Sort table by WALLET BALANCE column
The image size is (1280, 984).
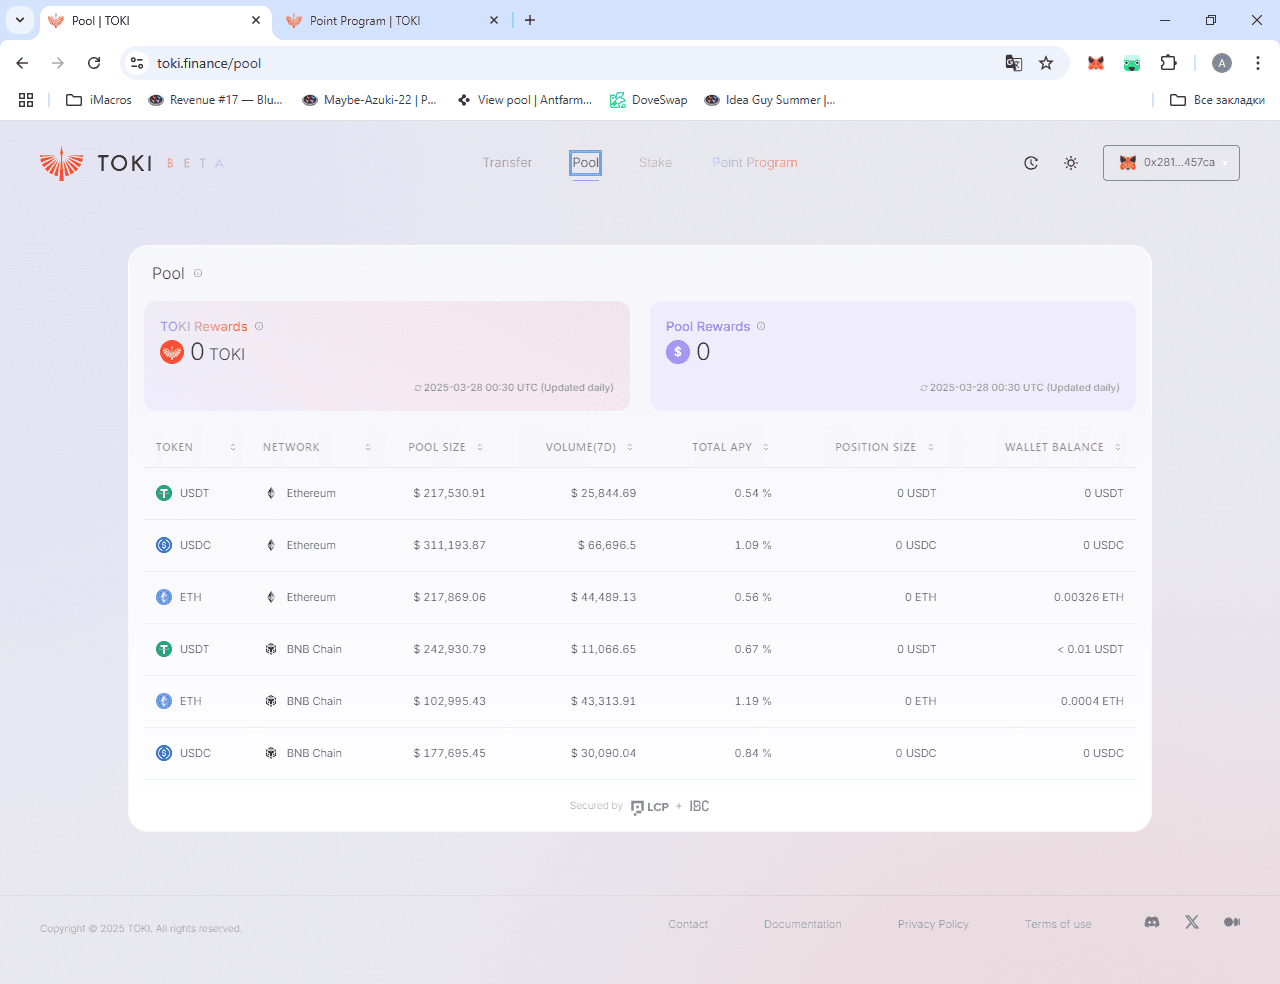click(1063, 447)
